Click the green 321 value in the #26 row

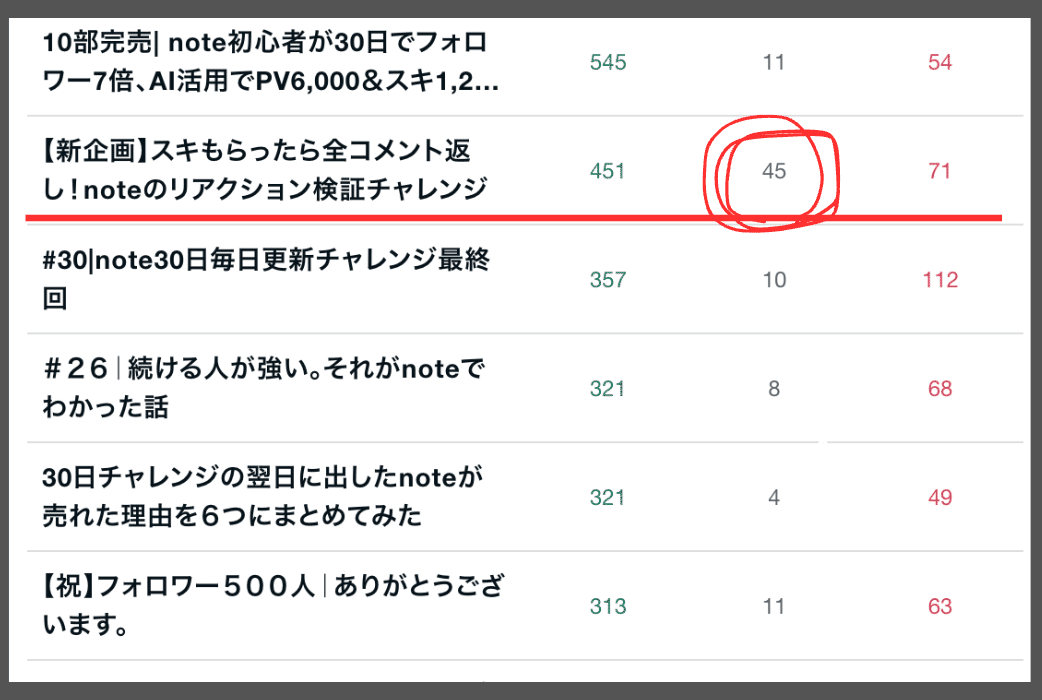pos(607,389)
